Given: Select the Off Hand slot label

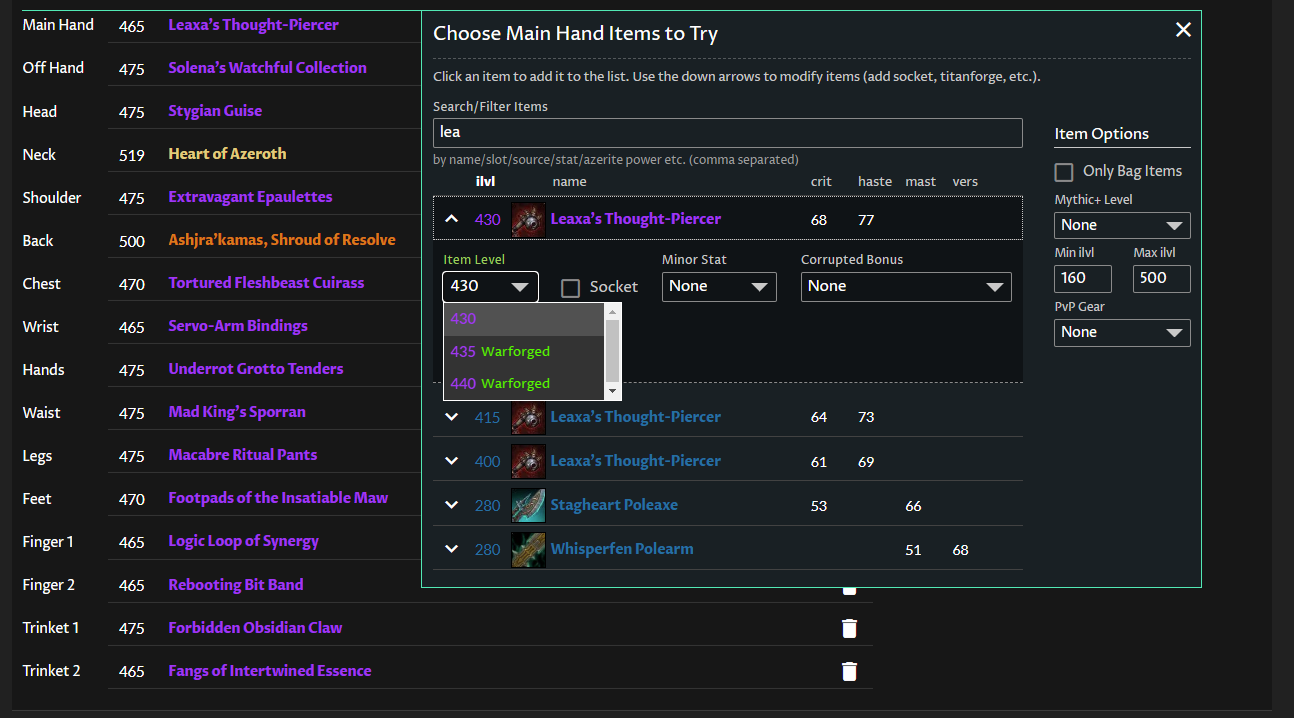Looking at the screenshot, I should click(x=53, y=68).
